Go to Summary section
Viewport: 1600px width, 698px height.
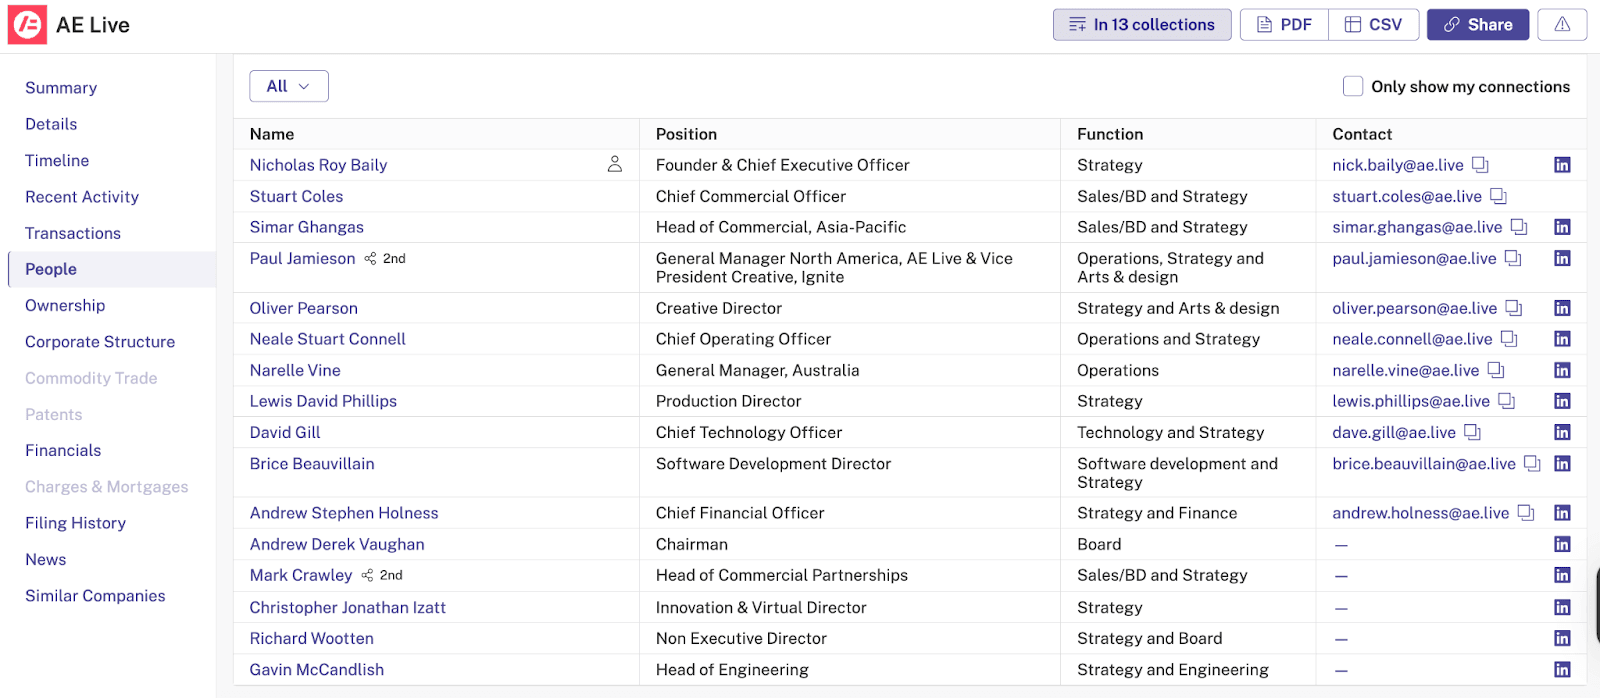point(61,88)
